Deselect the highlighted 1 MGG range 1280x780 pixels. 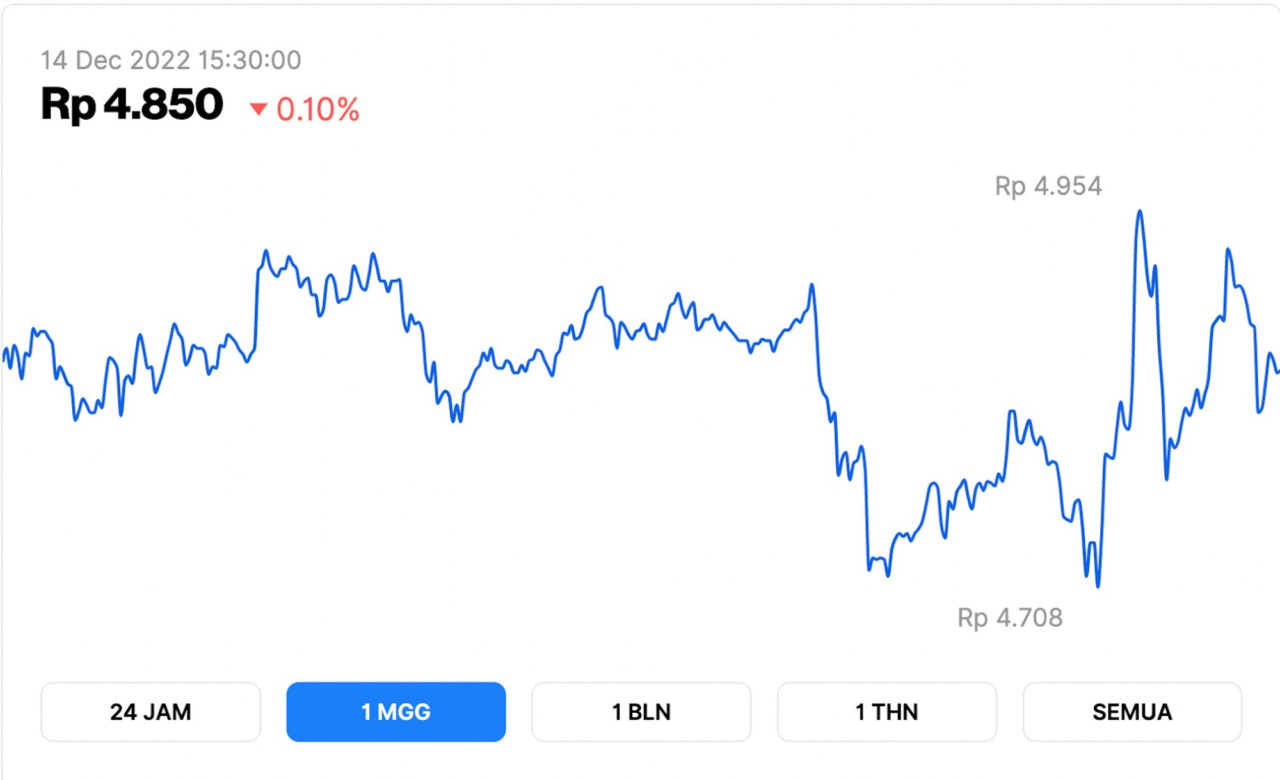pyautogui.click(x=396, y=712)
